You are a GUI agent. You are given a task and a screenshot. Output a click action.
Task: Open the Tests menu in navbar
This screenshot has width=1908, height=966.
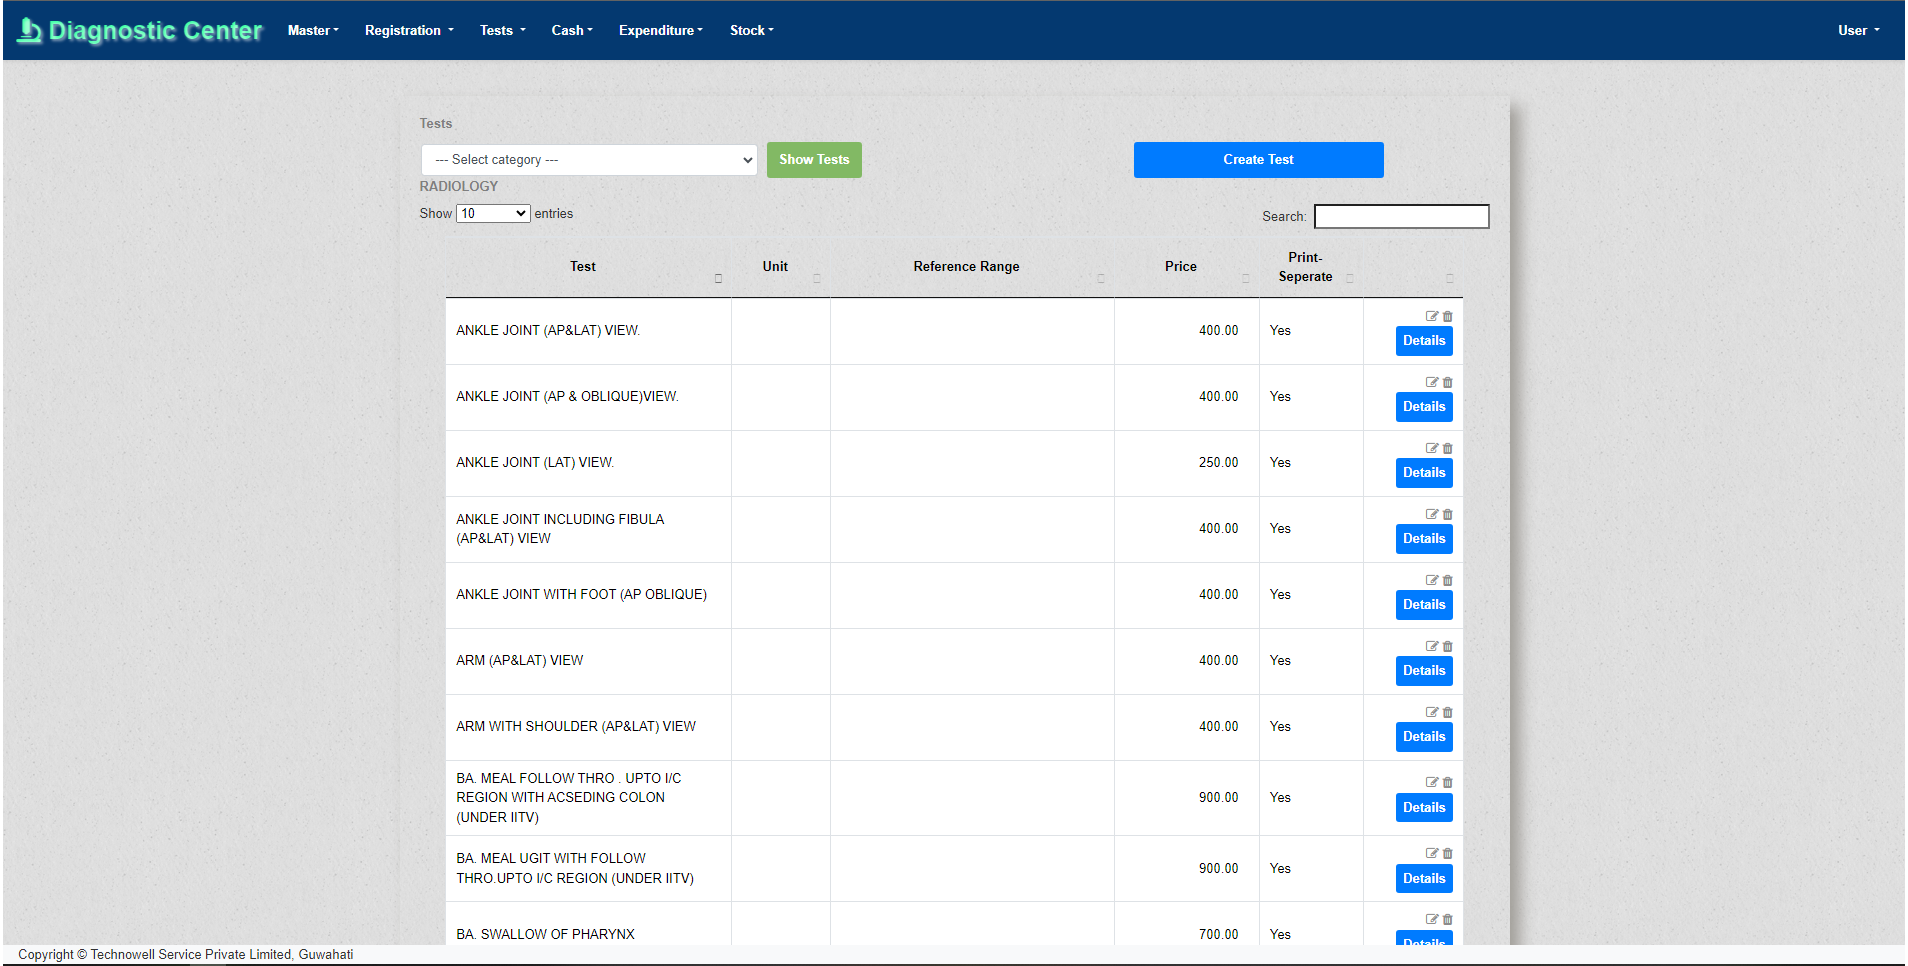502,31
